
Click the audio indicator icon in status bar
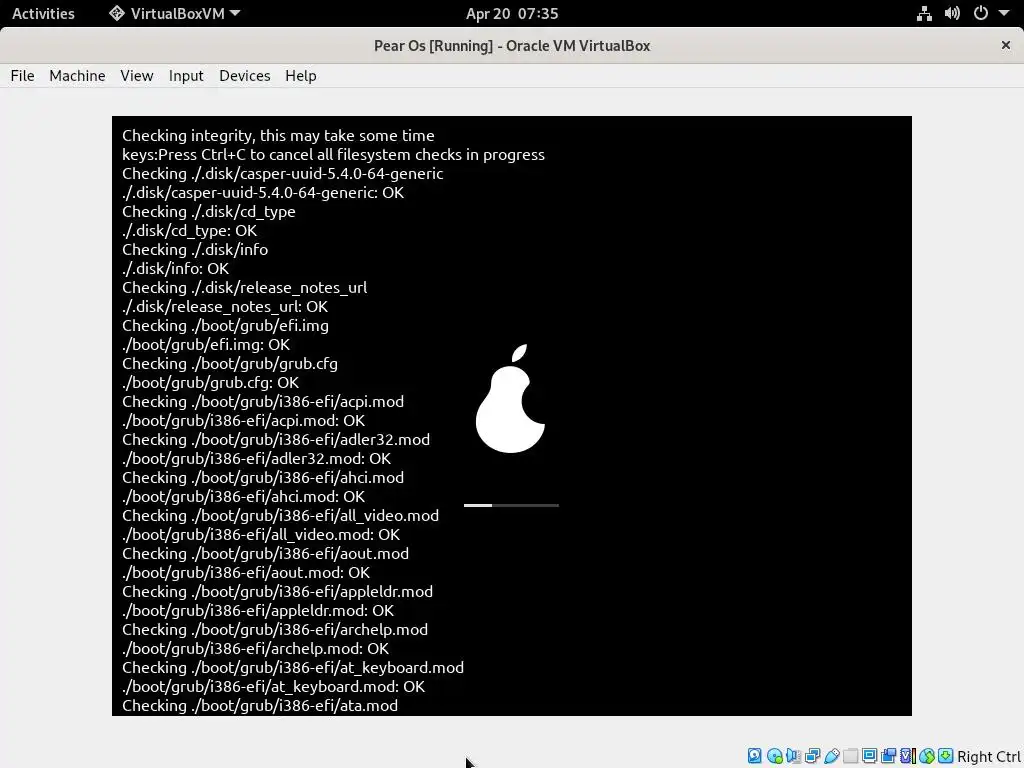[x=793, y=756]
